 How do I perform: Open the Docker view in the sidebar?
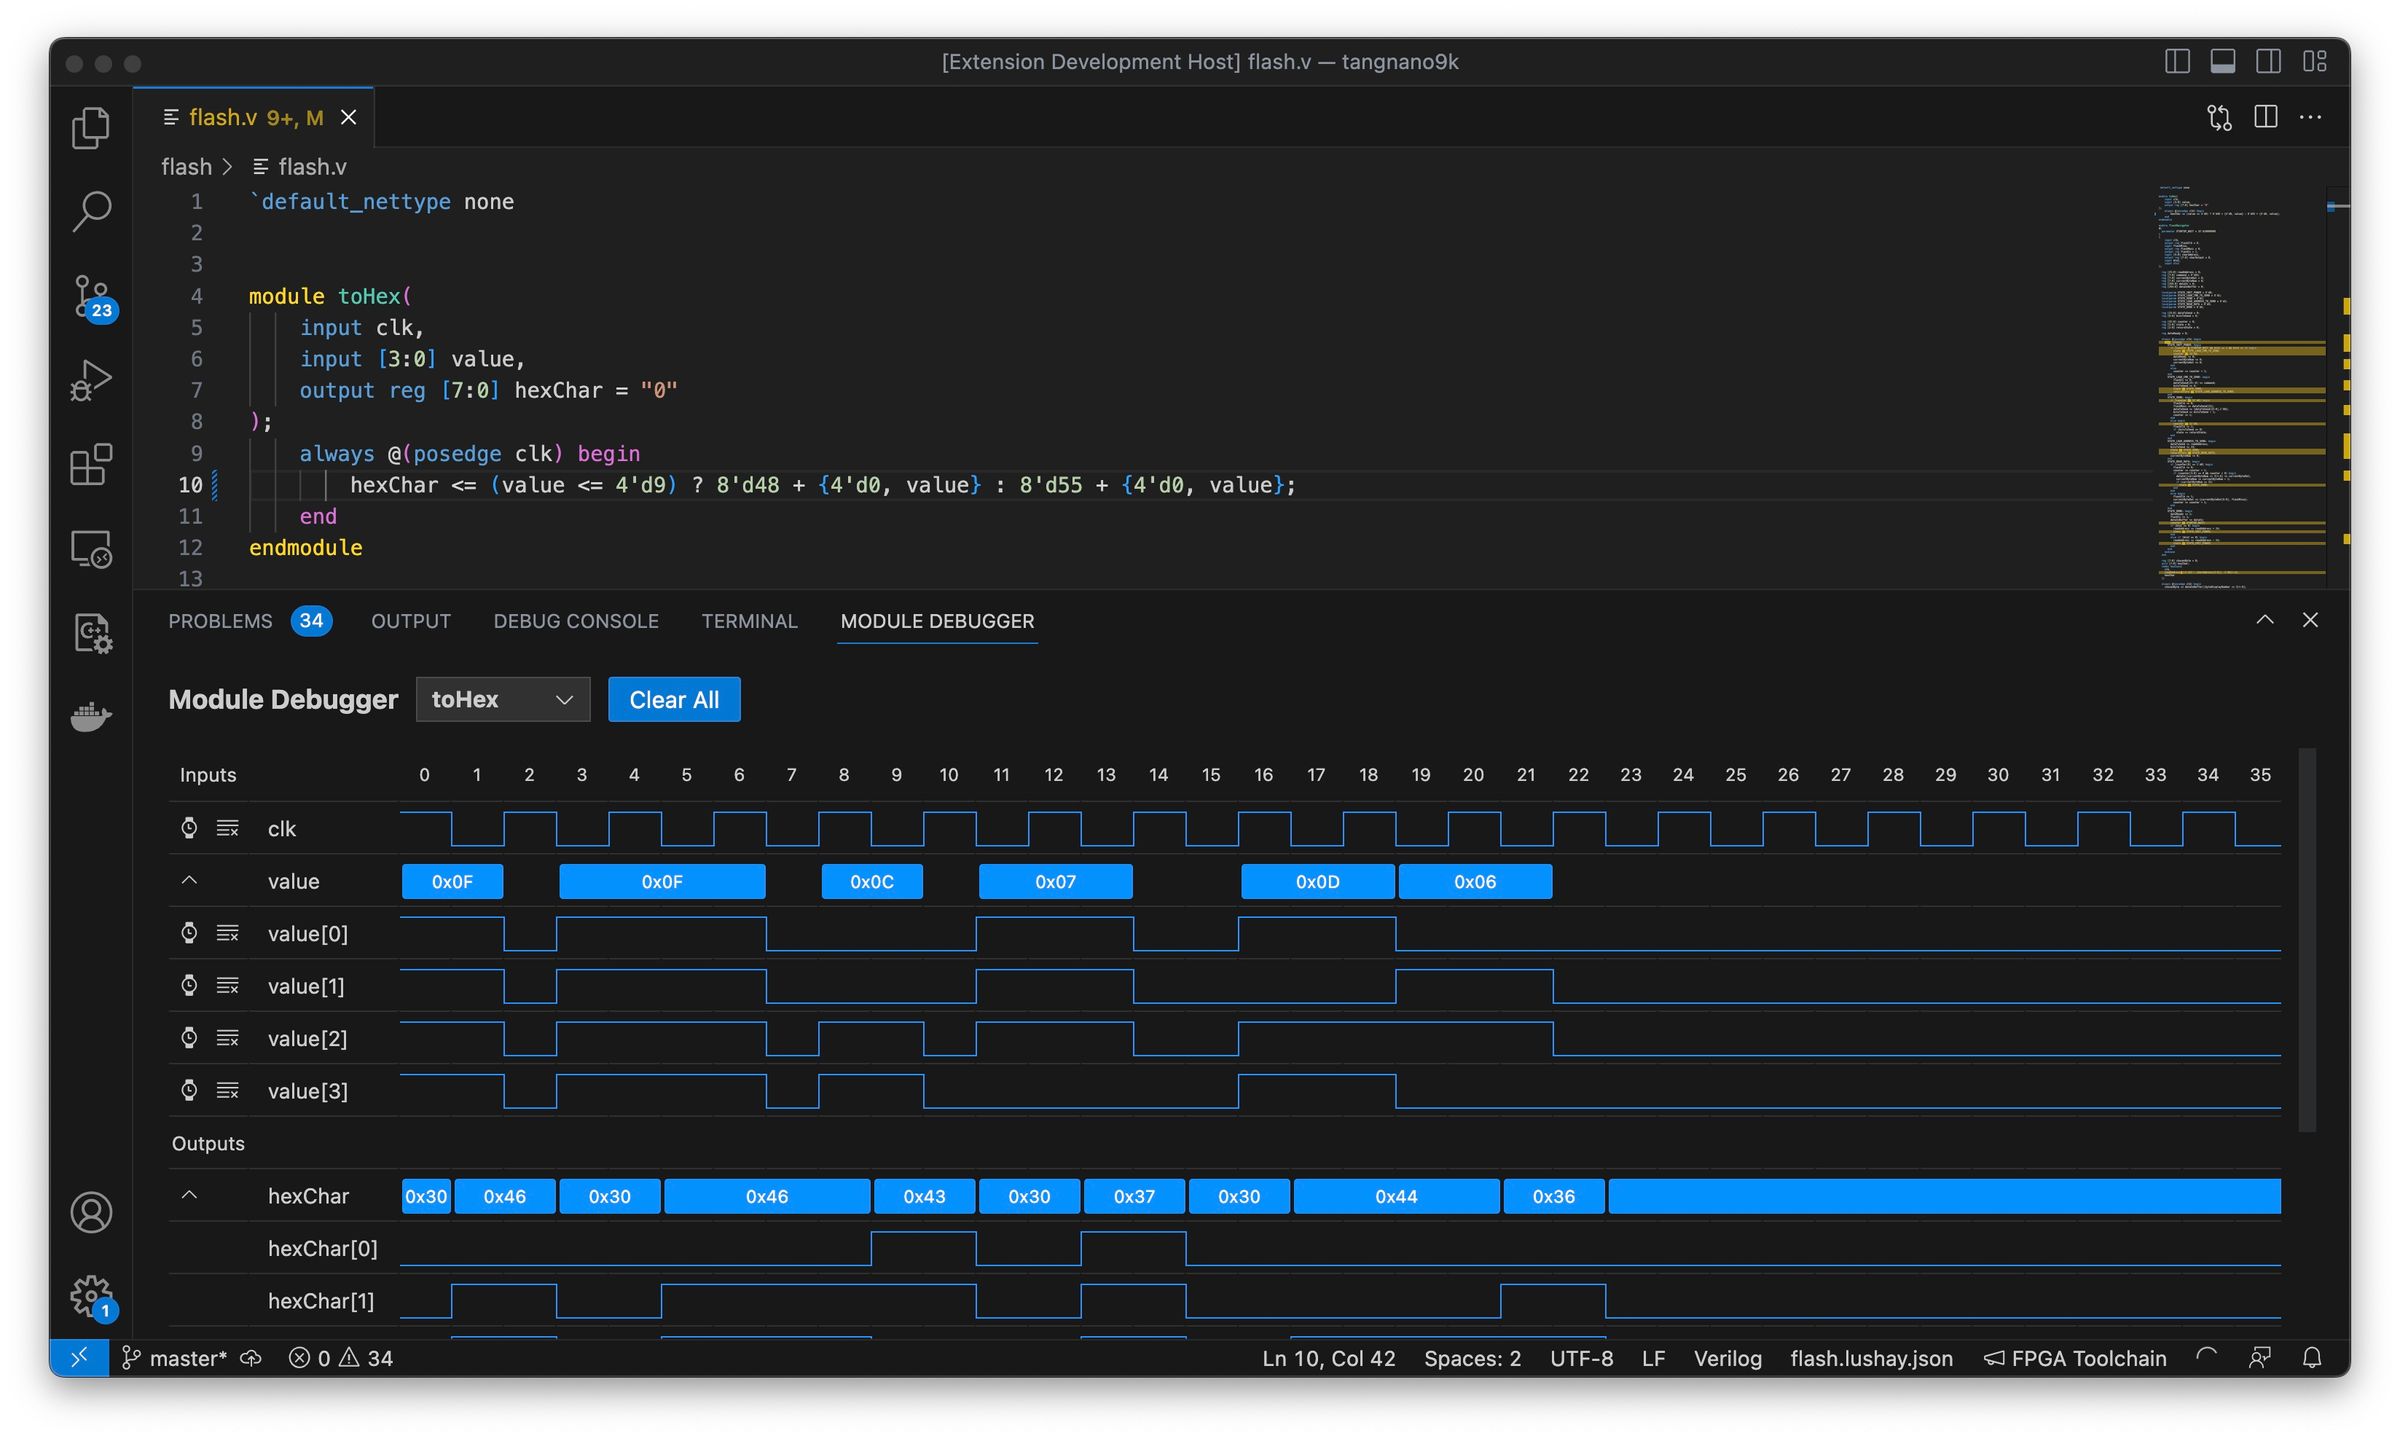click(90, 716)
